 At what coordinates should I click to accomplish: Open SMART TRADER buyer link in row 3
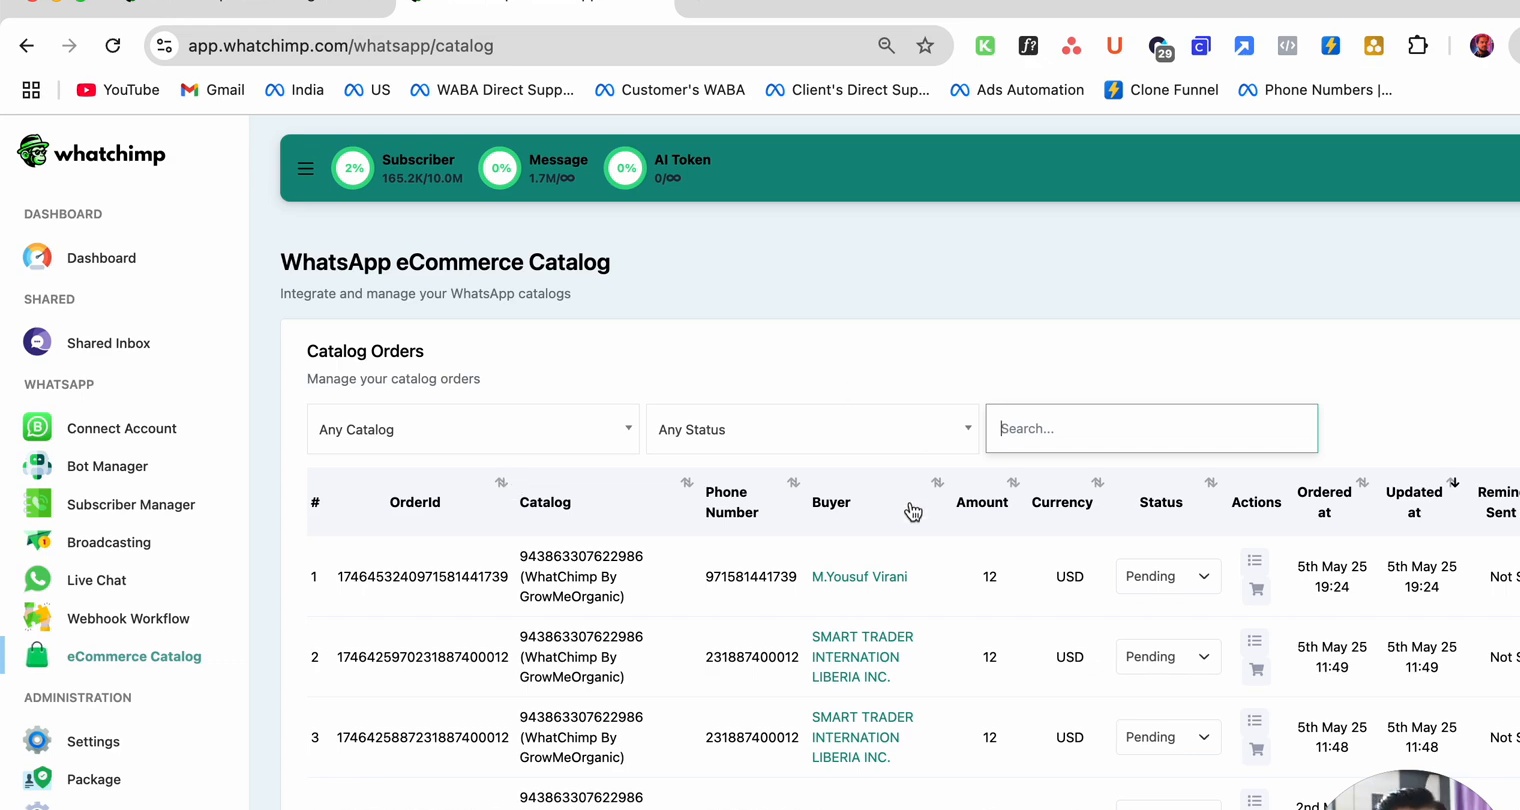[x=862, y=737]
